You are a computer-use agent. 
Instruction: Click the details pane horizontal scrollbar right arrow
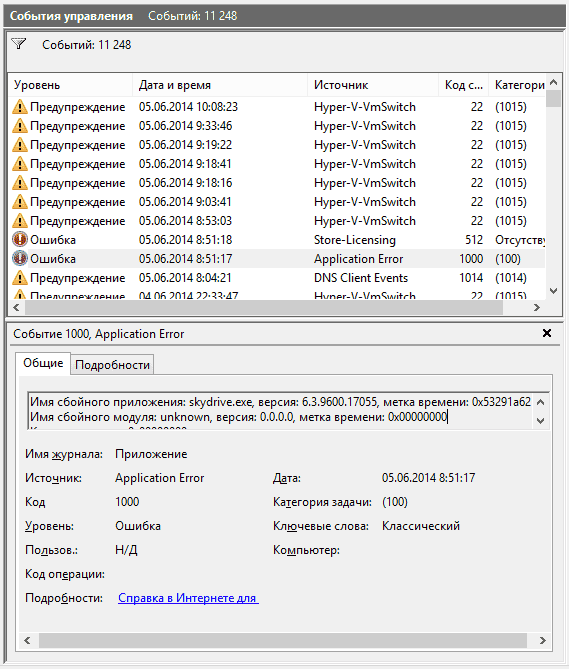tap(543, 640)
